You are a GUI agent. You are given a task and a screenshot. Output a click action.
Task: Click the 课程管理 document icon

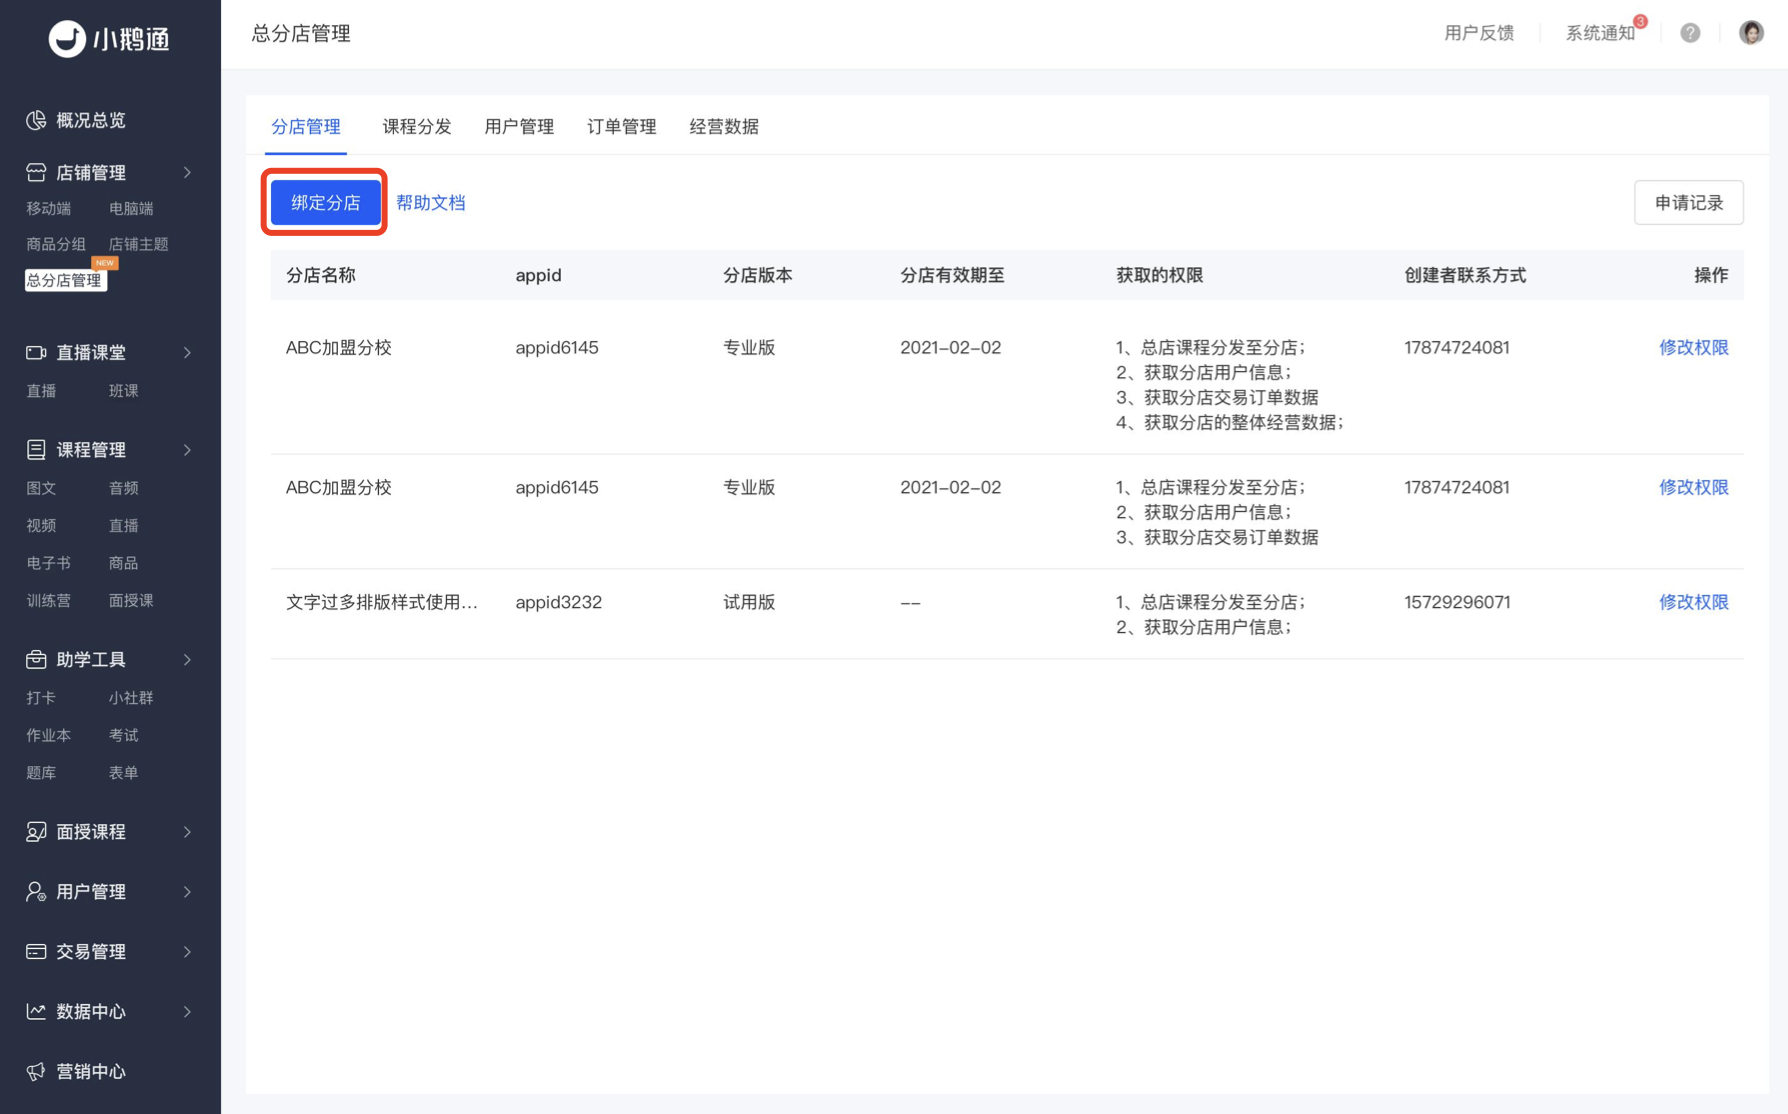(36, 449)
